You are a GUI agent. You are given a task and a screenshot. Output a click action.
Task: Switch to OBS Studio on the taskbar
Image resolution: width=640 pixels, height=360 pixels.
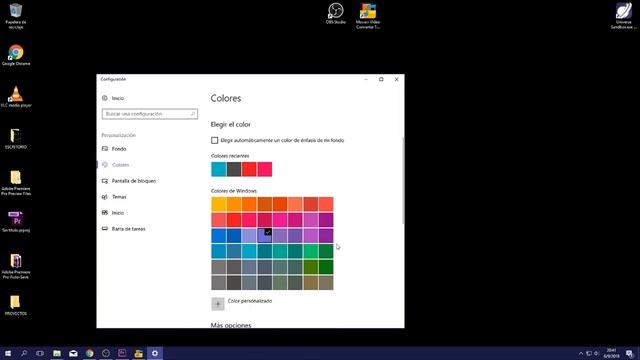pos(106,353)
